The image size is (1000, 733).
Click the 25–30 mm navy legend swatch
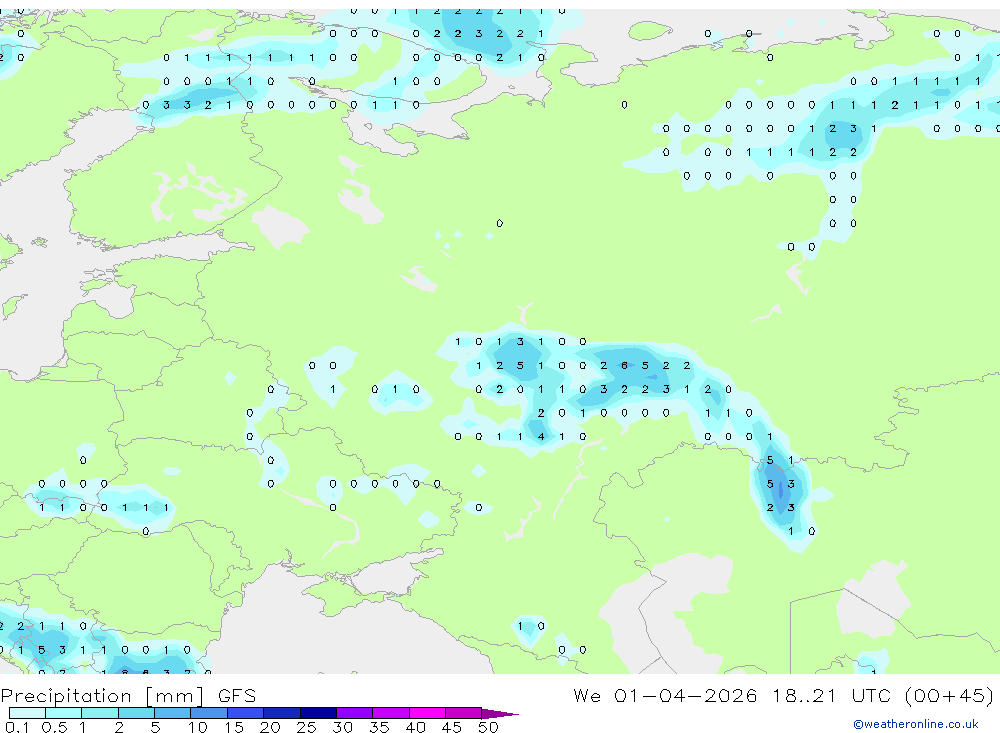click(318, 713)
